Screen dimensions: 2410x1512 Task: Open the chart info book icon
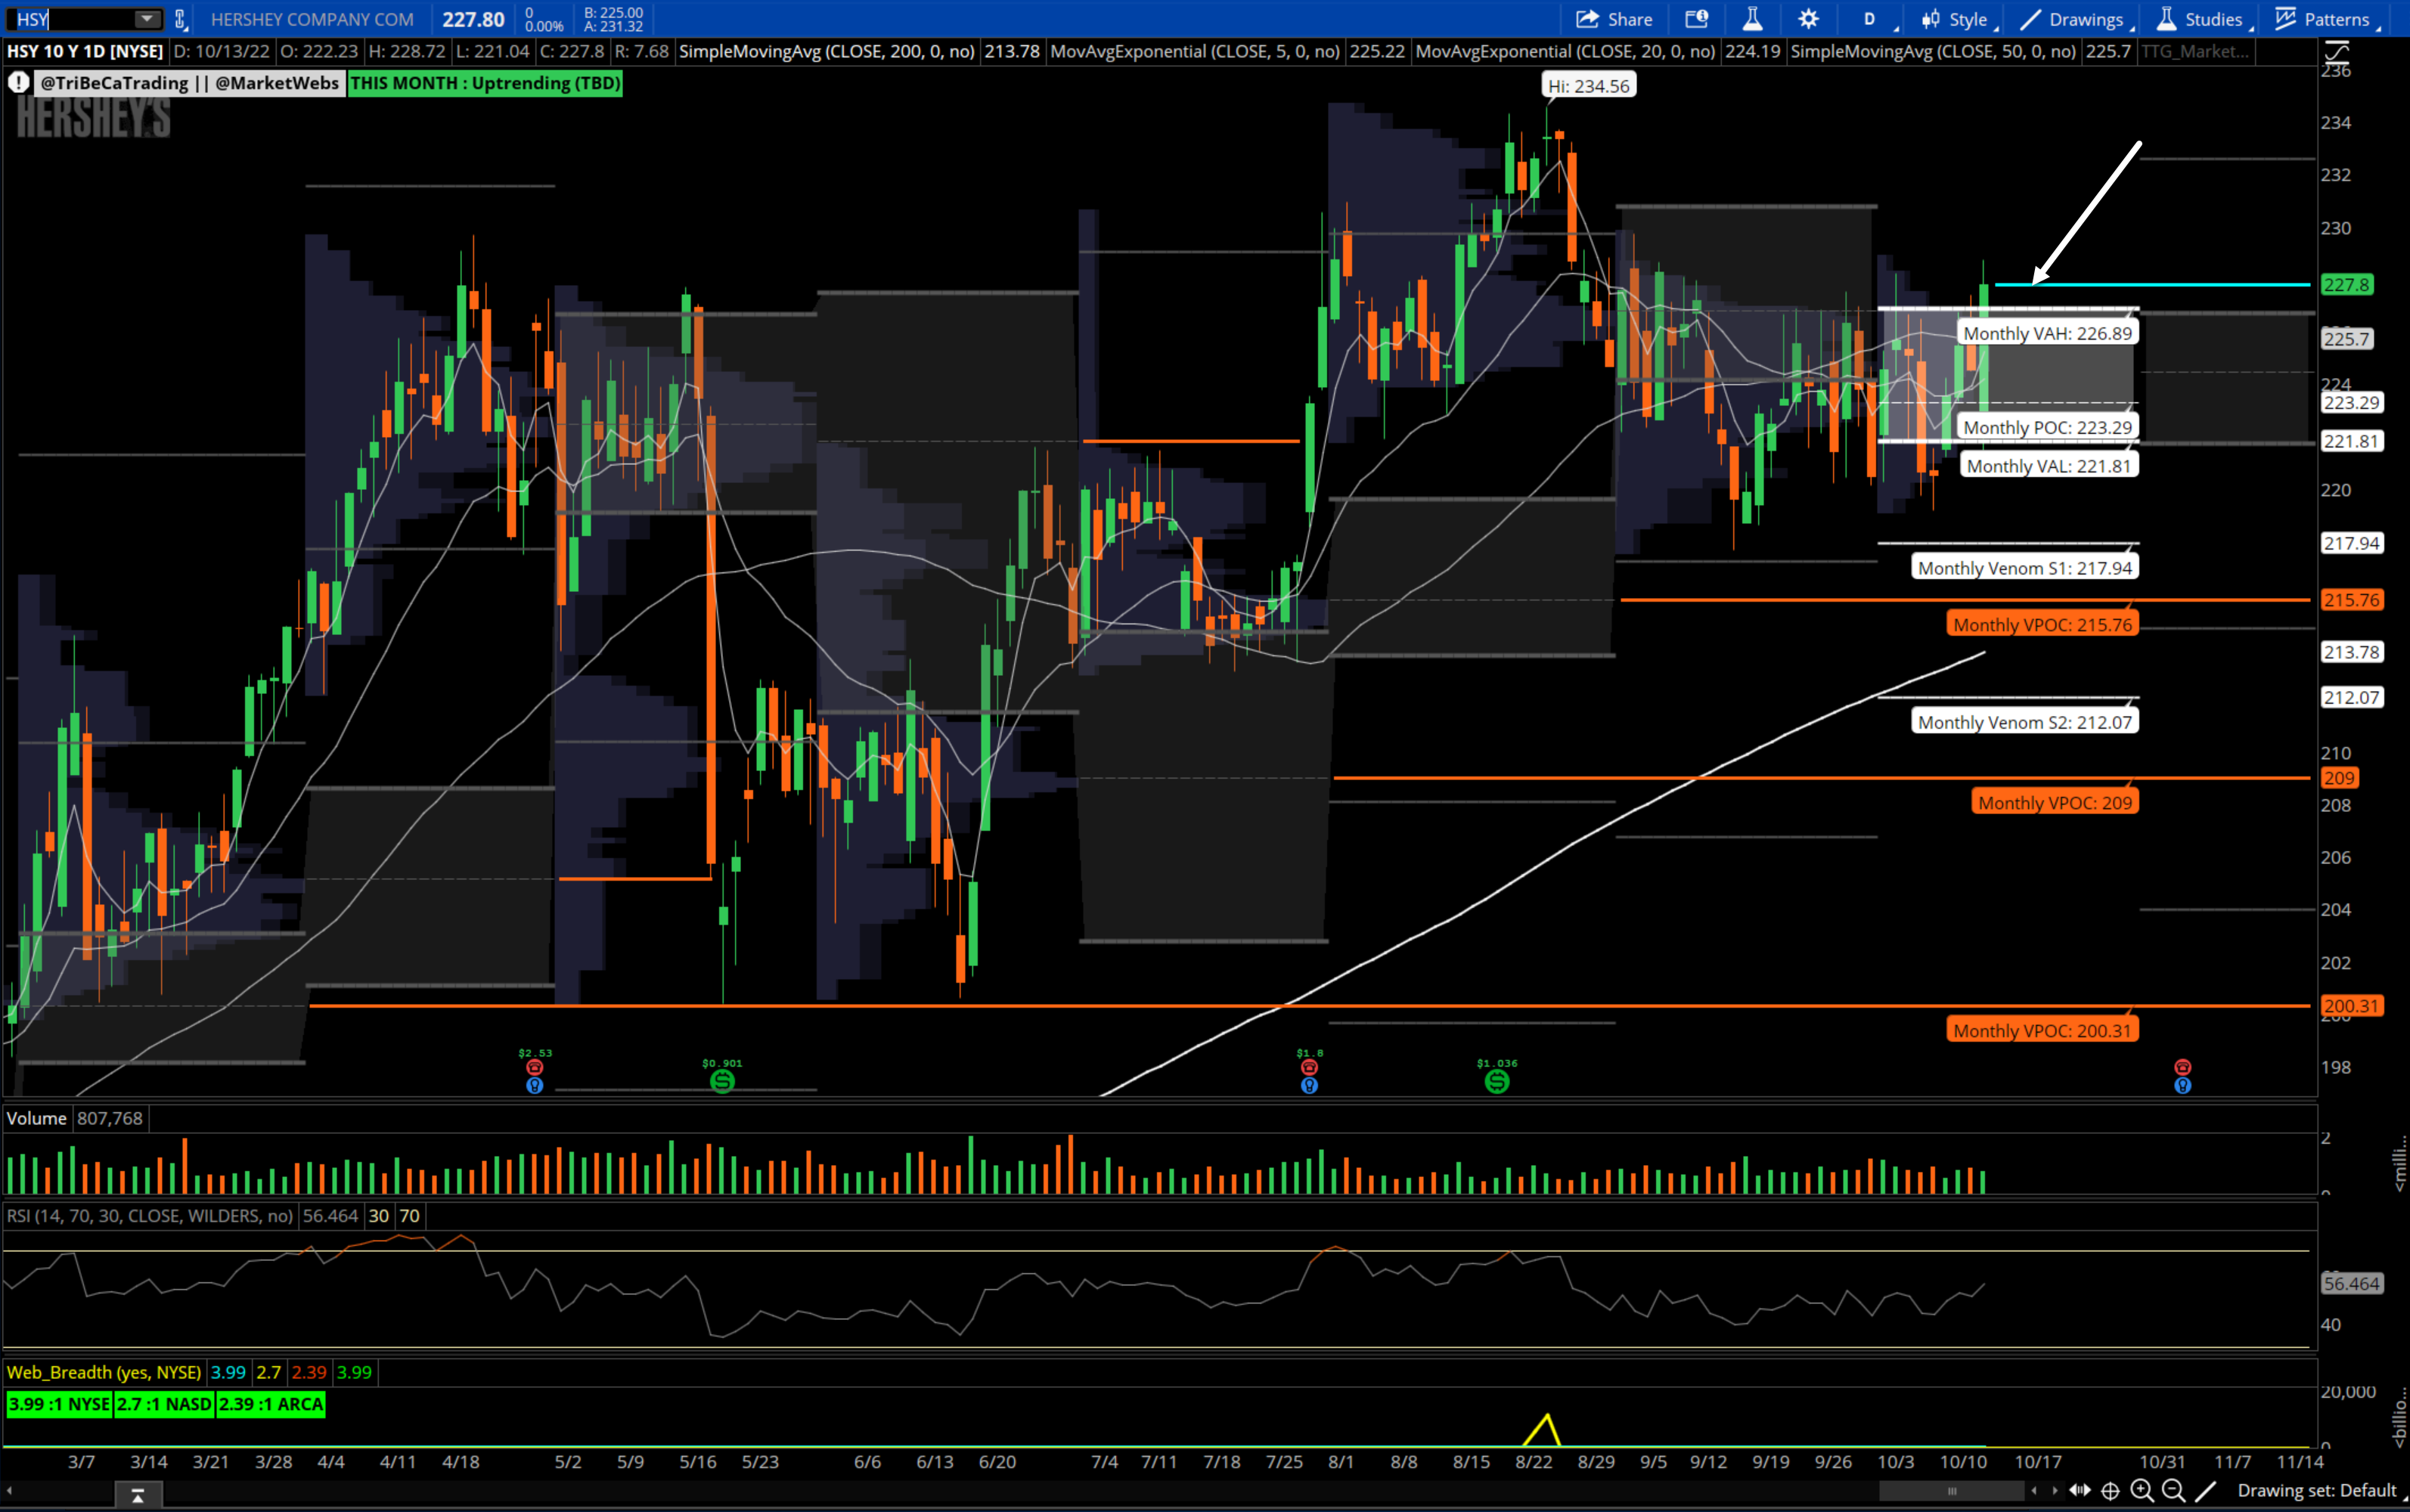[1696, 19]
